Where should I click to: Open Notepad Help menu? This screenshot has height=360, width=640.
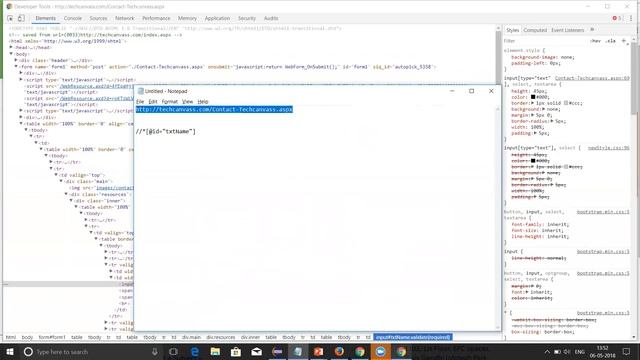click(203, 102)
